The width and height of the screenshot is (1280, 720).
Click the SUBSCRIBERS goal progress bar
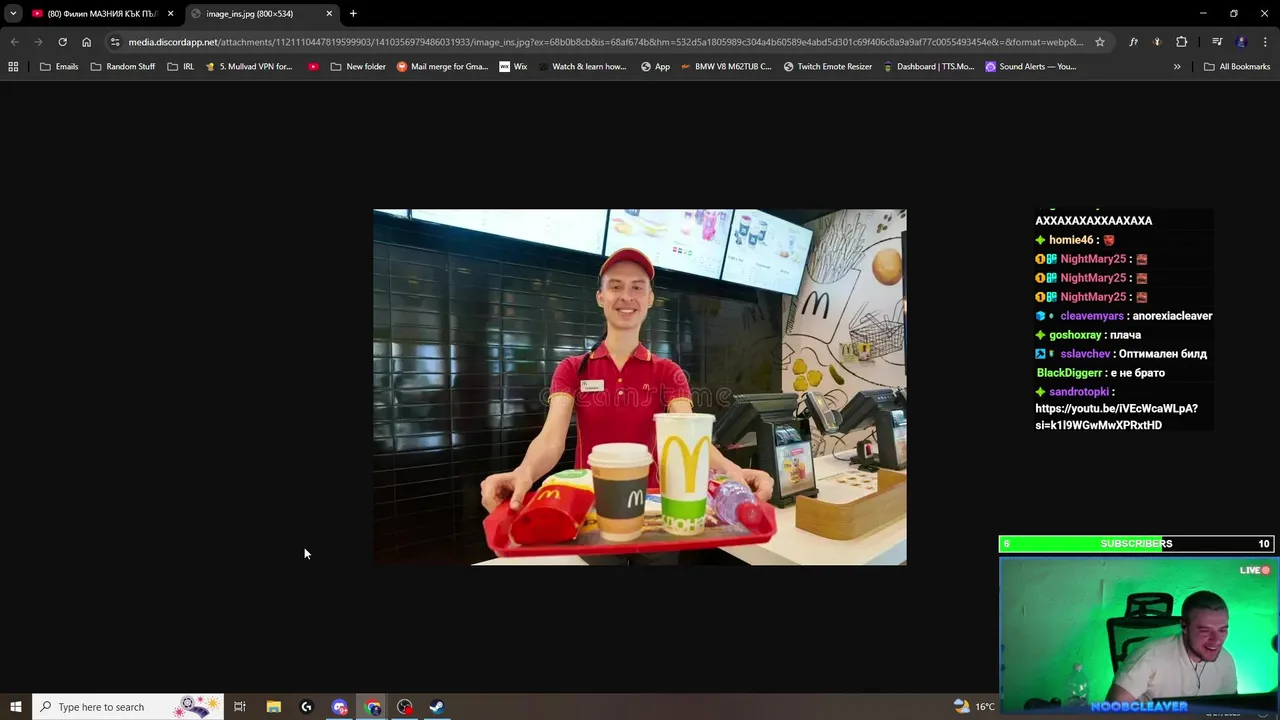1136,544
